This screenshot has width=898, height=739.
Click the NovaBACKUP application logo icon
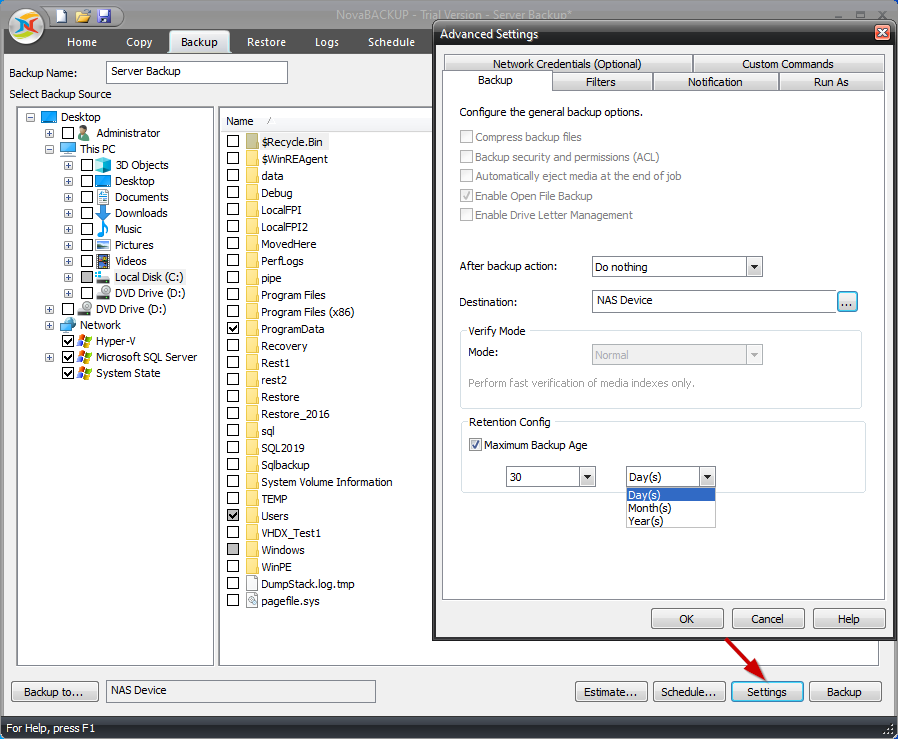point(25,27)
